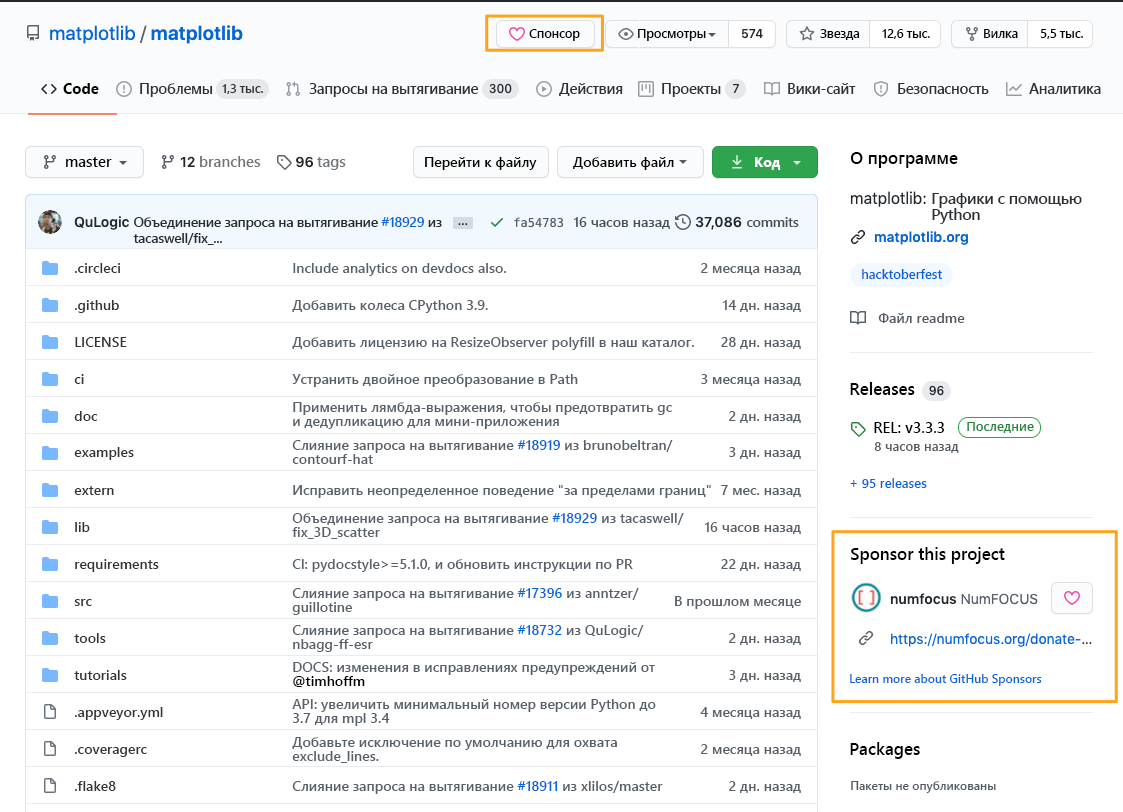Click the heart sponsor button next to NumFOCUS
Image resolution: width=1123 pixels, height=812 pixels.
point(1071,597)
